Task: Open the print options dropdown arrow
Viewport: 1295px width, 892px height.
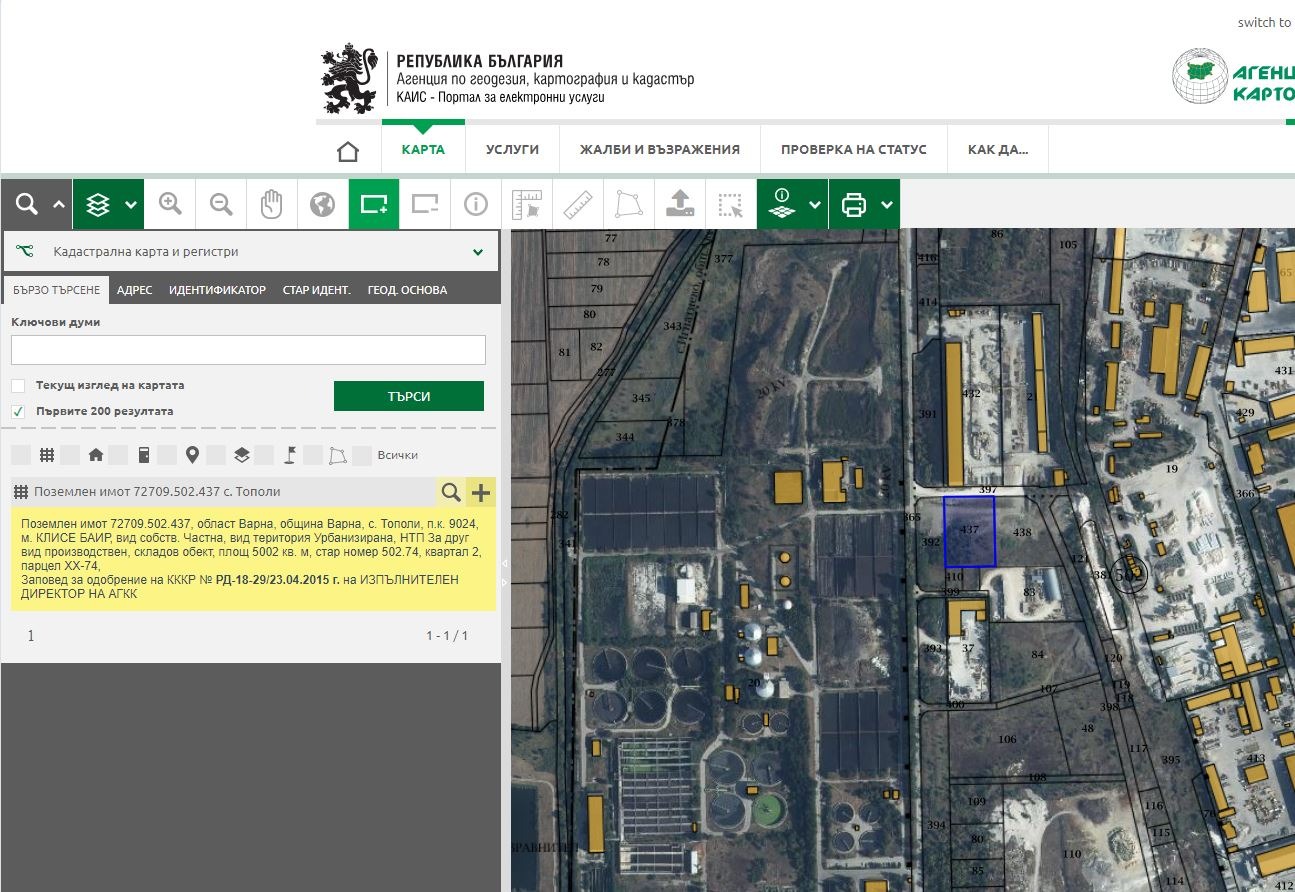Action: [x=887, y=205]
